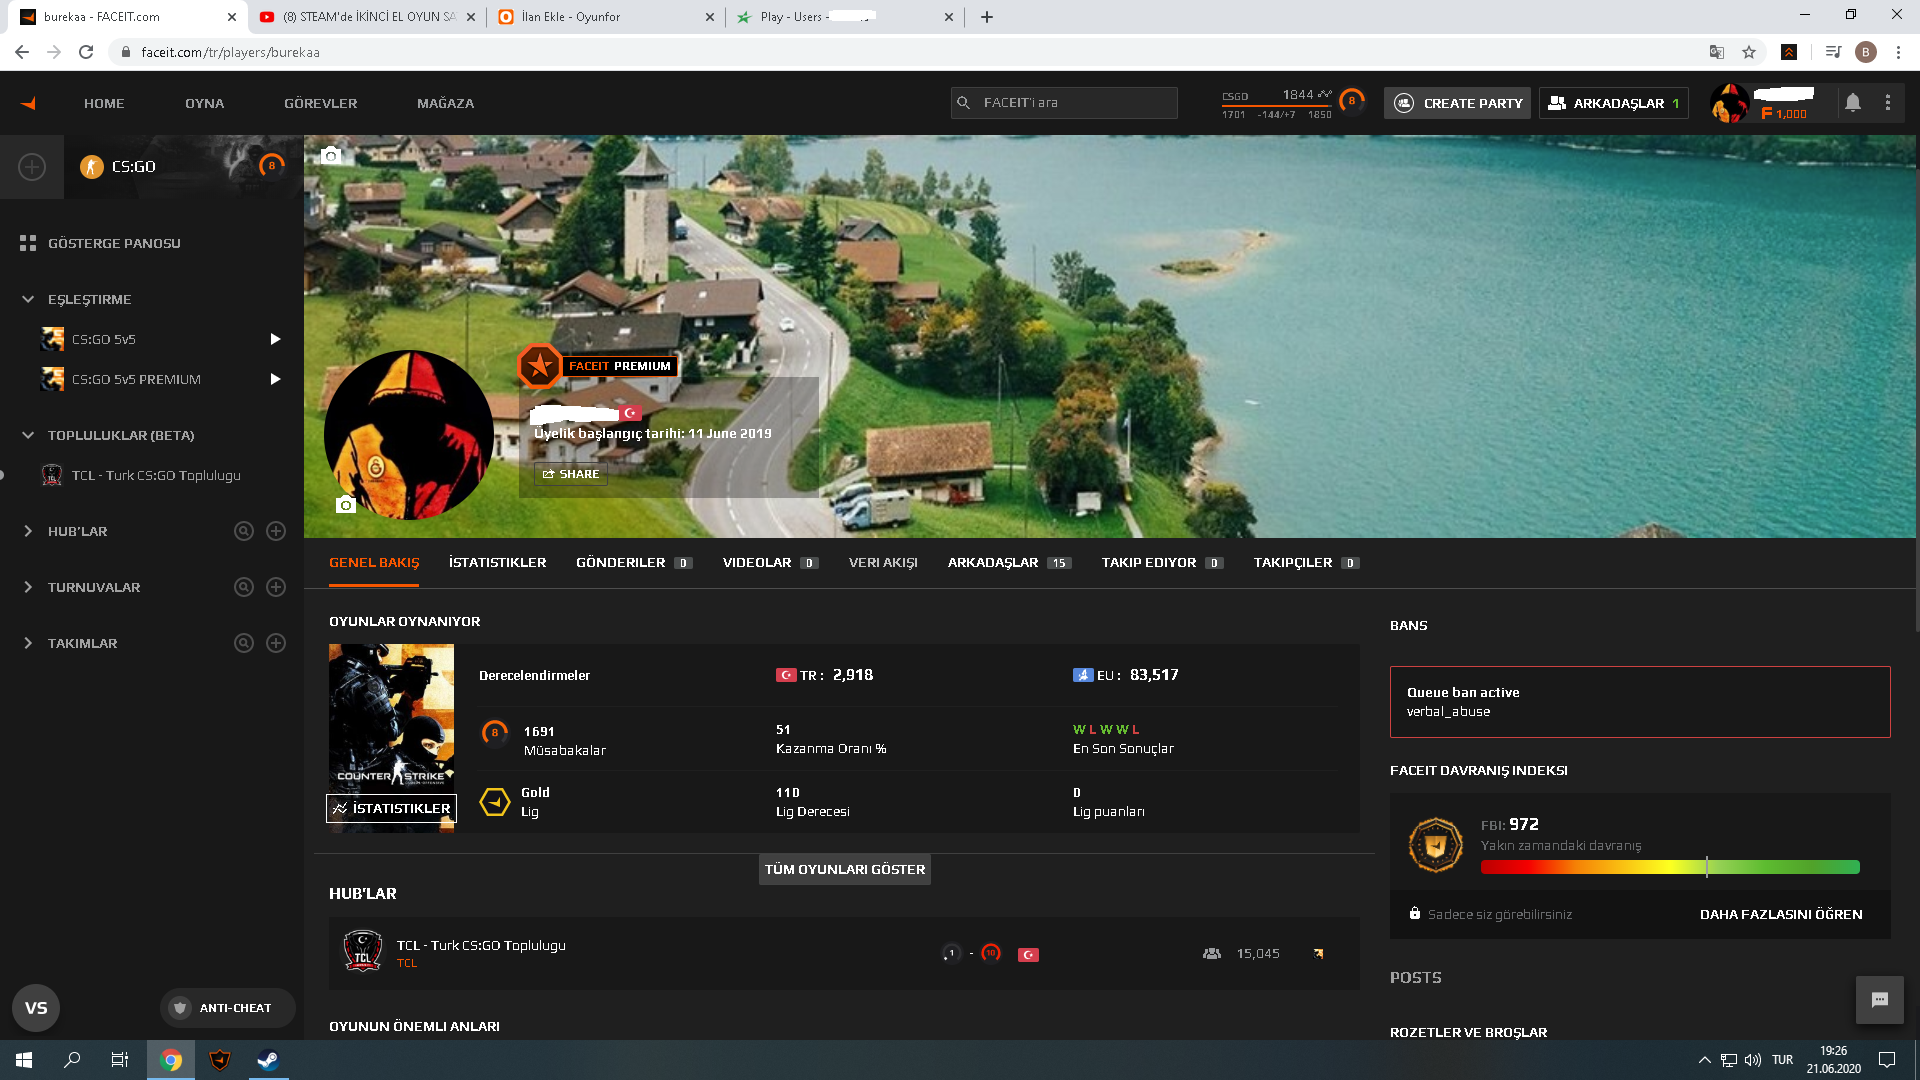Open FACEIT anti-cheat client in taskbar

coord(220,1060)
